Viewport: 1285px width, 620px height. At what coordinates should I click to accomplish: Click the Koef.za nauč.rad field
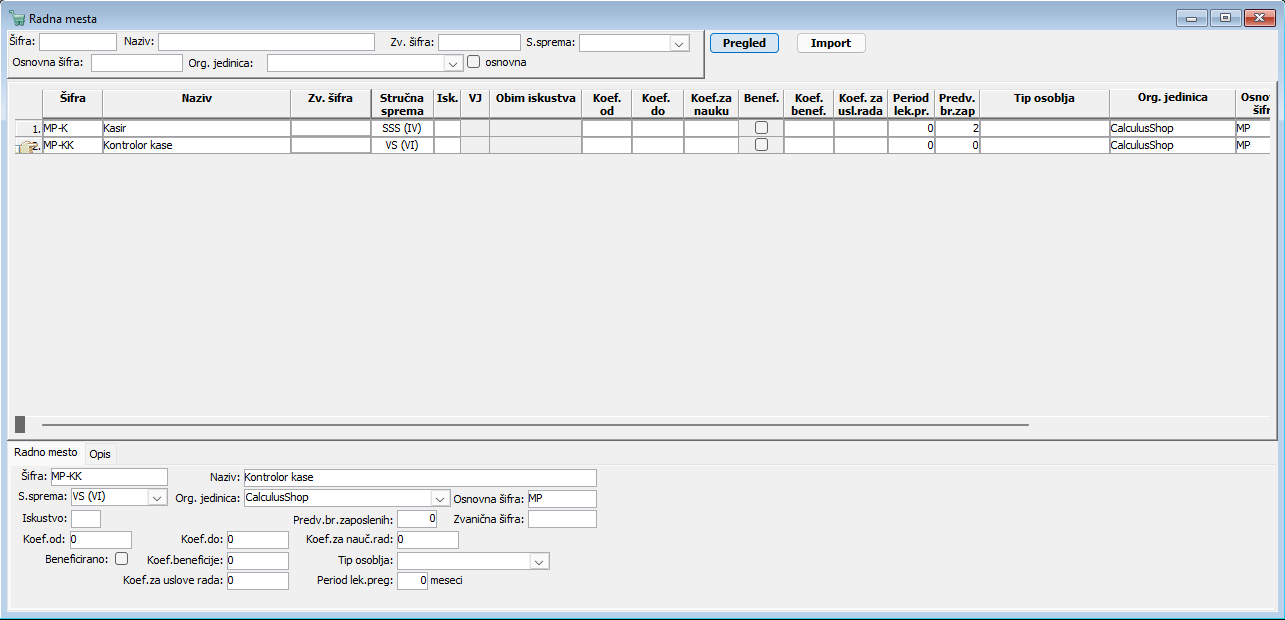click(x=427, y=540)
